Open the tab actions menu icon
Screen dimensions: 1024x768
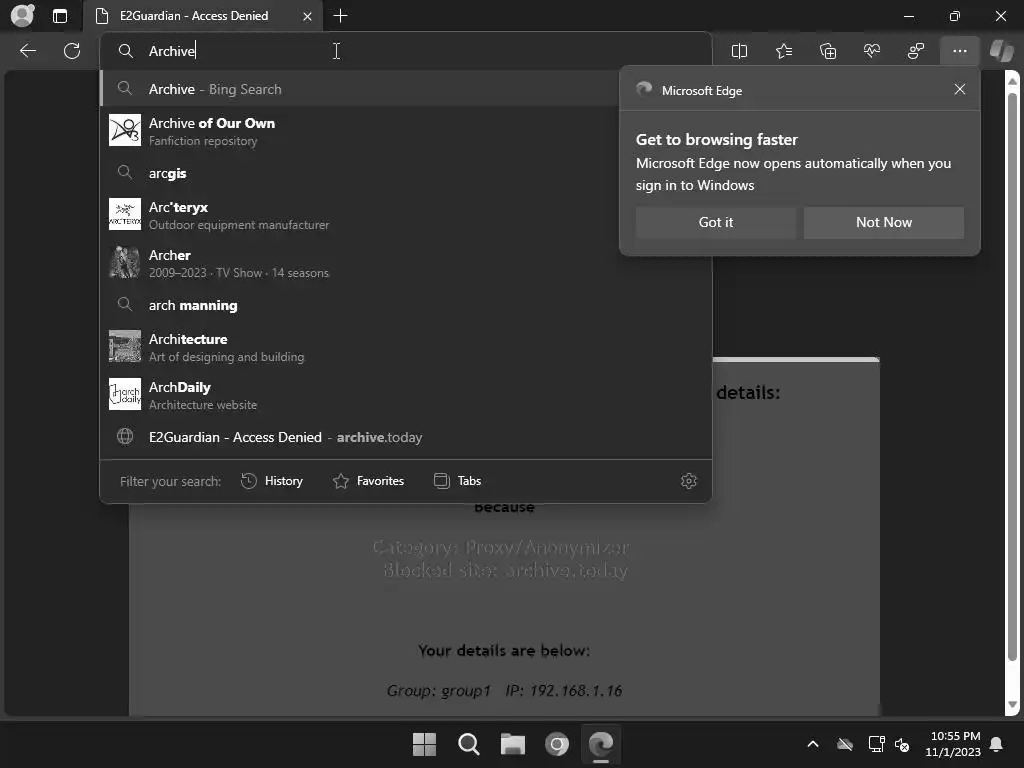(x=59, y=16)
